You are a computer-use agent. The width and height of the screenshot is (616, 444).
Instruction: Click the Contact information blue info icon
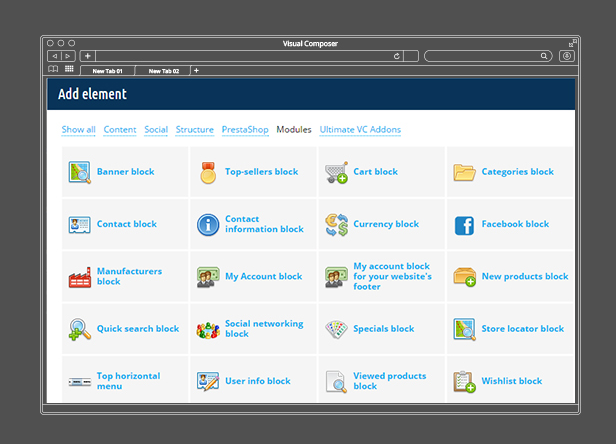tap(208, 224)
